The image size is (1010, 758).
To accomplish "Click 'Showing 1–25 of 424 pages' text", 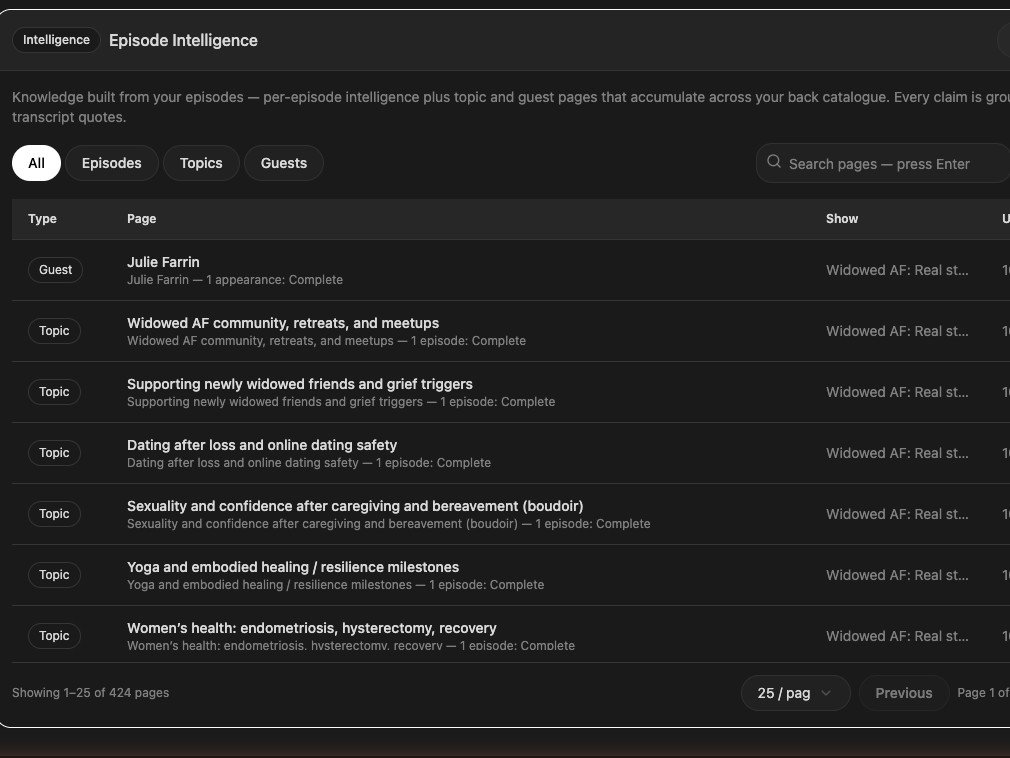I will (x=90, y=693).
